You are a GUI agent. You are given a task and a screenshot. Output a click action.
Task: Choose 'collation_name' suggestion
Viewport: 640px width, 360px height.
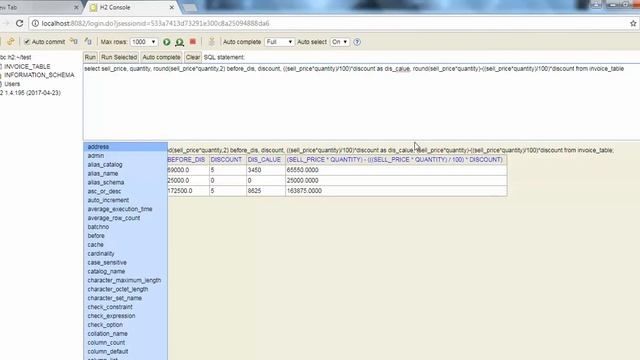[x=126, y=333]
